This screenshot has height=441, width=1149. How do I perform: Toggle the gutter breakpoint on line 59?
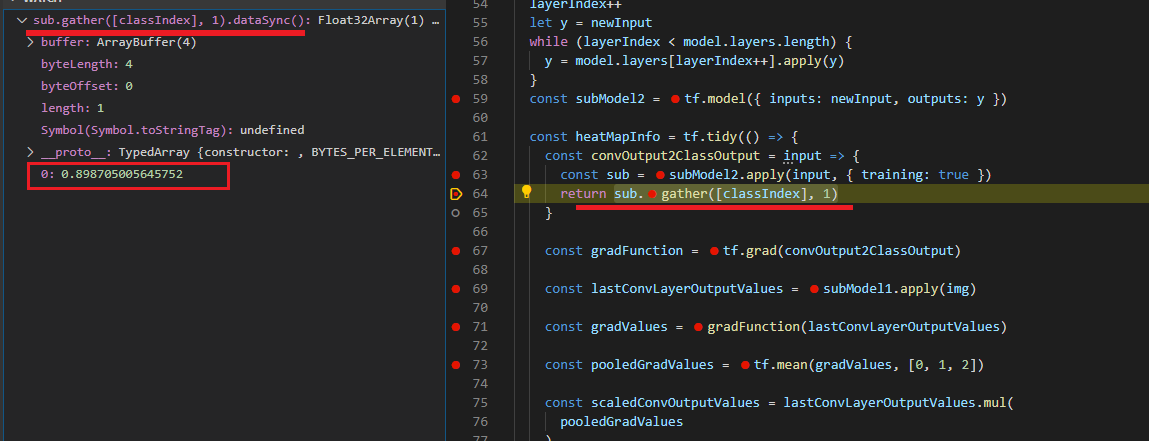click(456, 99)
